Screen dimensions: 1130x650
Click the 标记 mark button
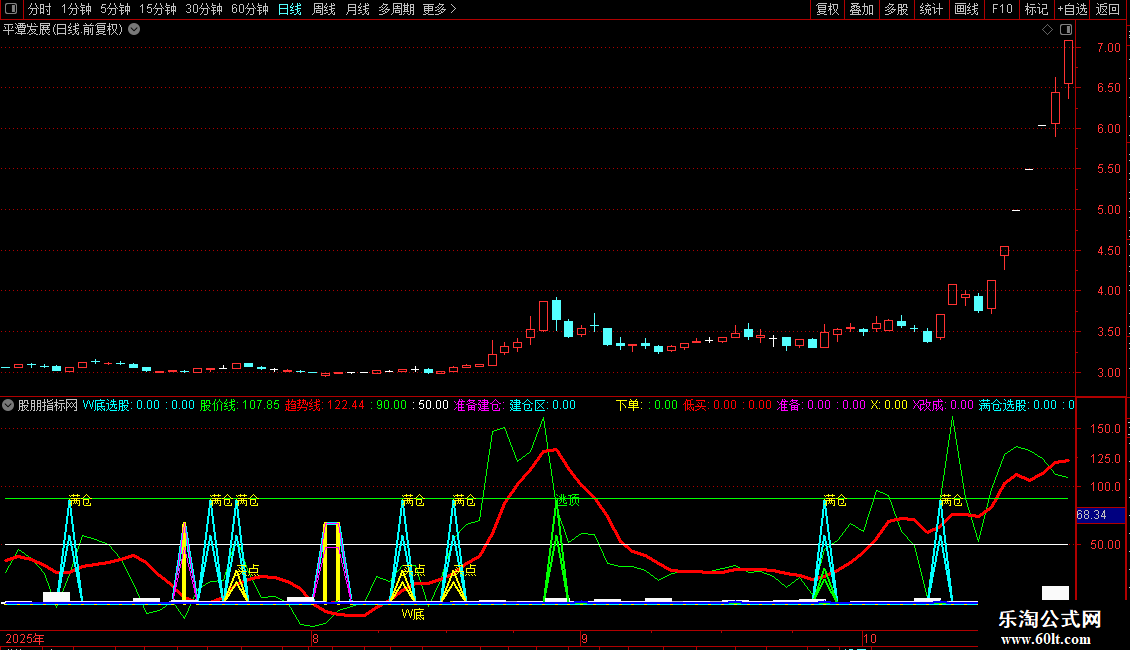[x=1036, y=9]
